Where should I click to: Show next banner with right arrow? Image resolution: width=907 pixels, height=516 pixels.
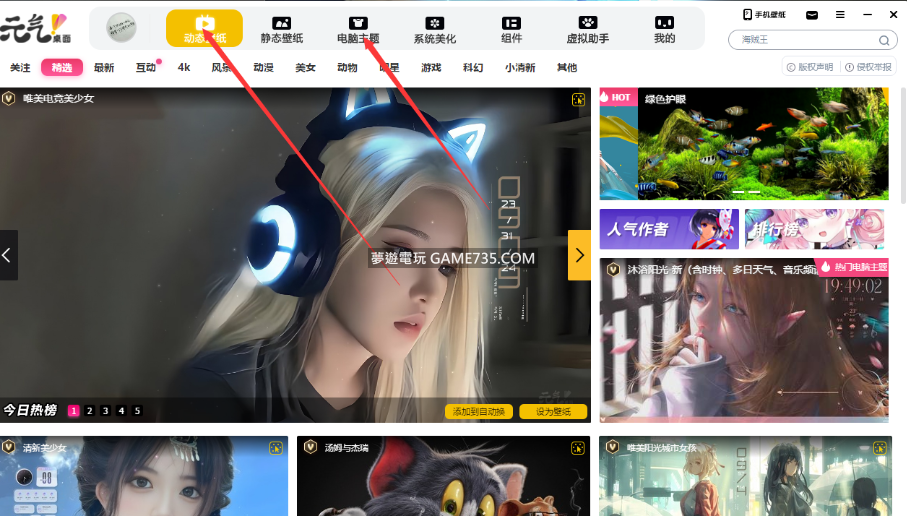point(580,255)
